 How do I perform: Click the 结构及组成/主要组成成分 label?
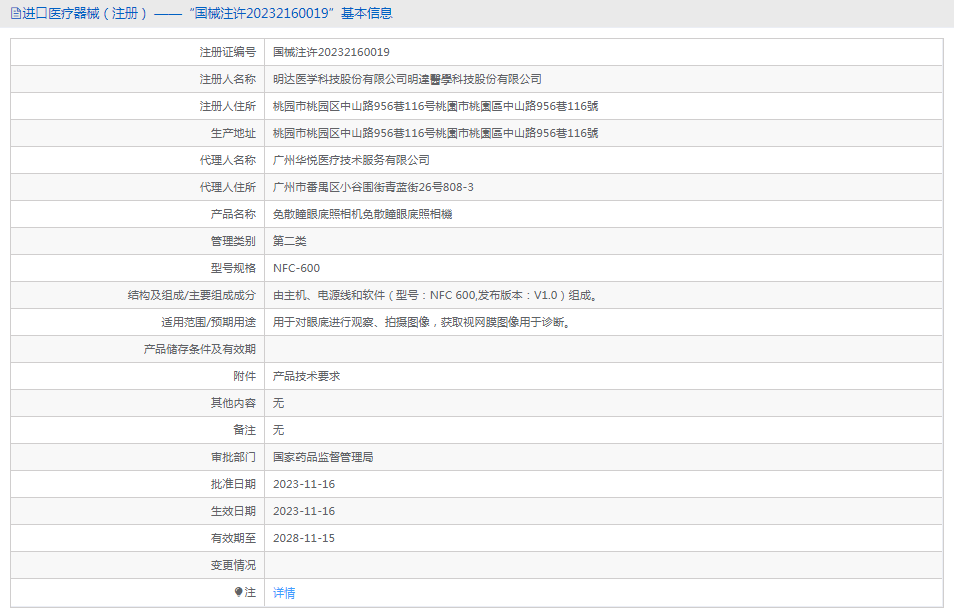pos(192,295)
